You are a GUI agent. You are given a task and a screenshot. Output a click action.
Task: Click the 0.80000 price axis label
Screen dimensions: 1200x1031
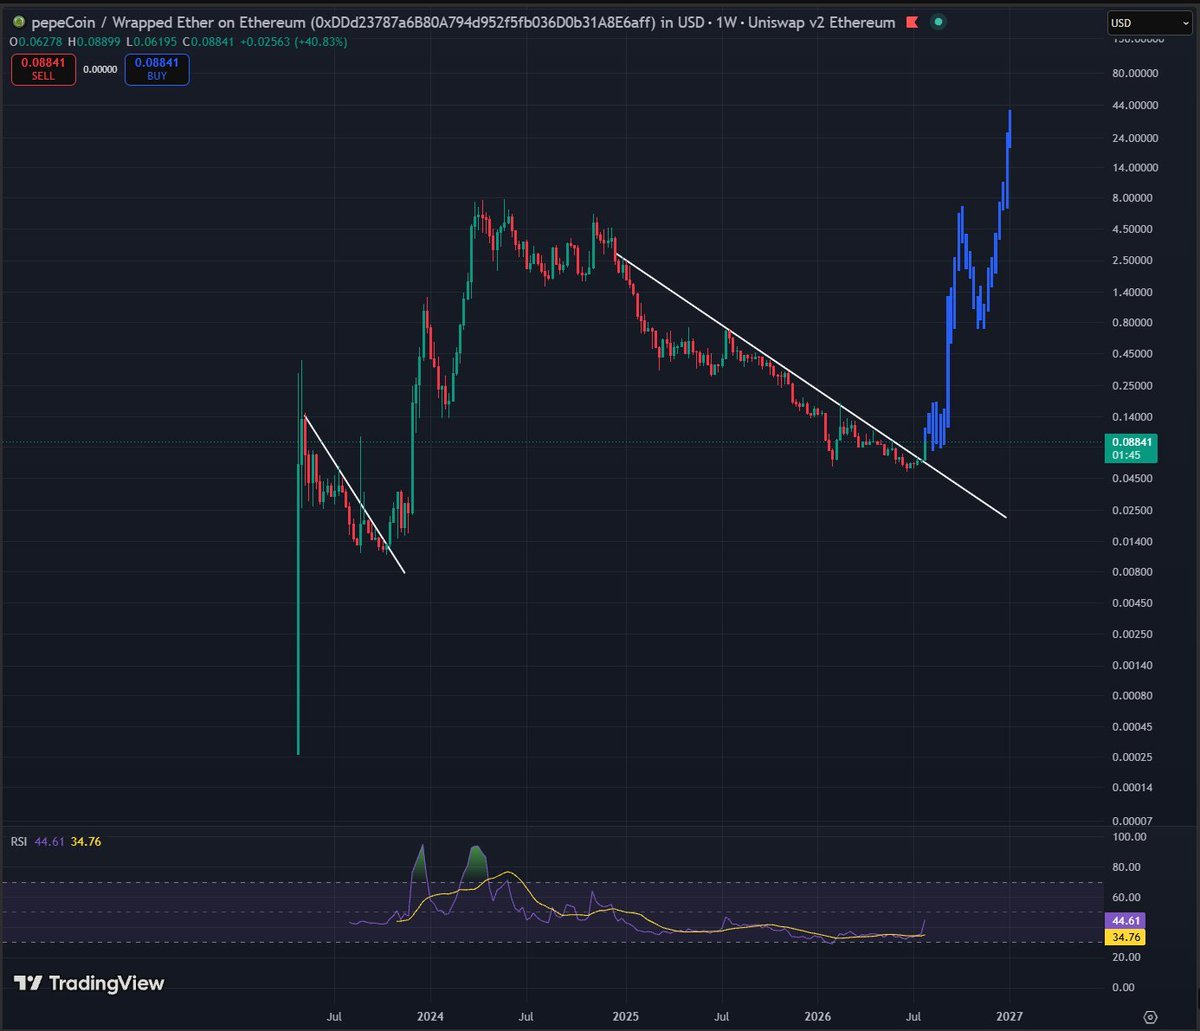pyautogui.click(x=1134, y=323)
